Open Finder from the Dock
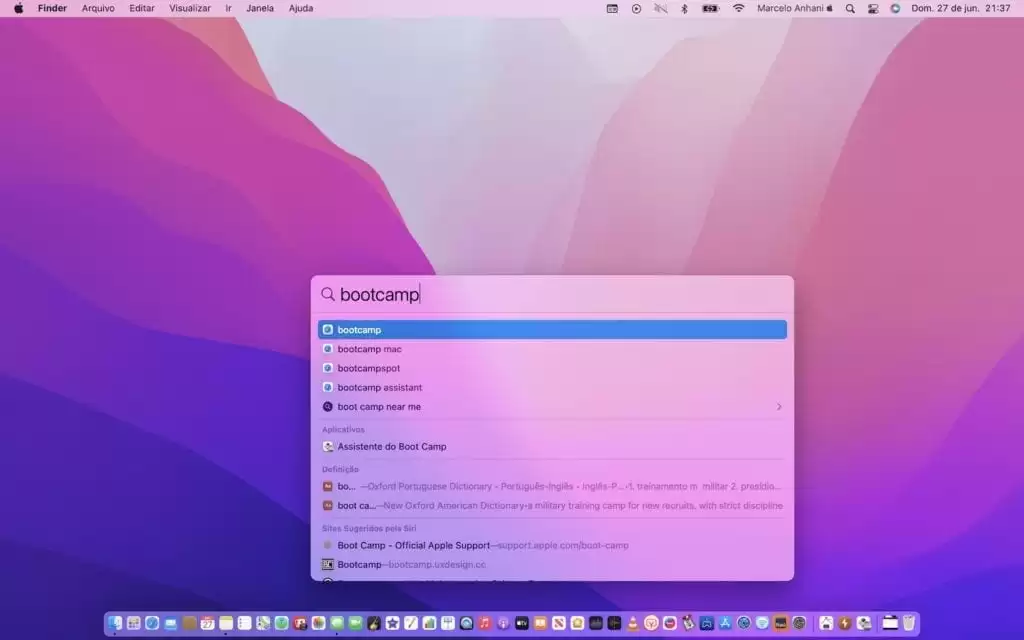The height and width of the screenshot is (640, 1024). (115, 623)
